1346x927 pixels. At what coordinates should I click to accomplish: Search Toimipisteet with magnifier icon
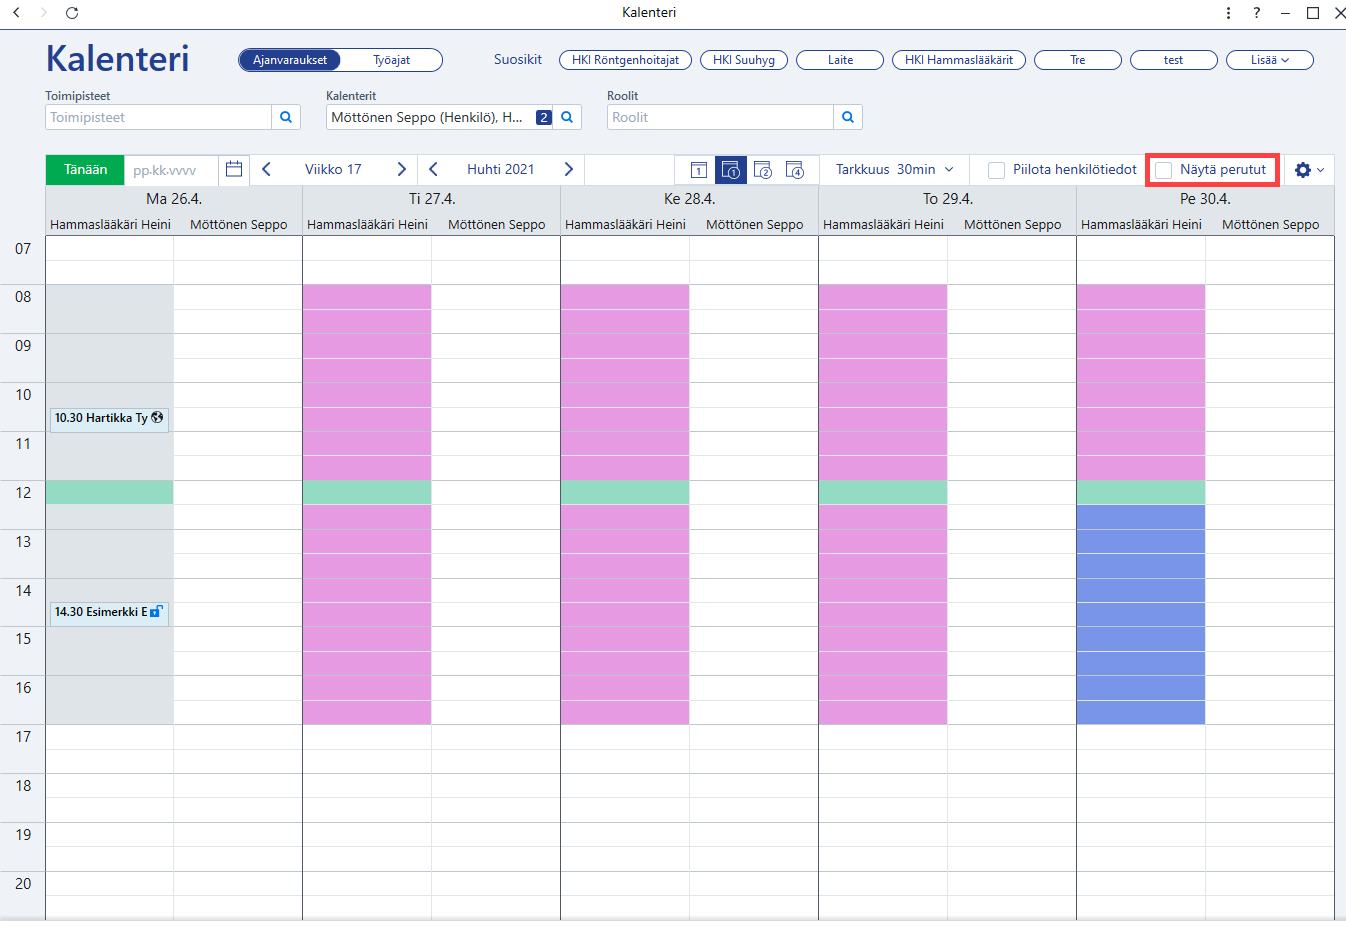(286, 117)
